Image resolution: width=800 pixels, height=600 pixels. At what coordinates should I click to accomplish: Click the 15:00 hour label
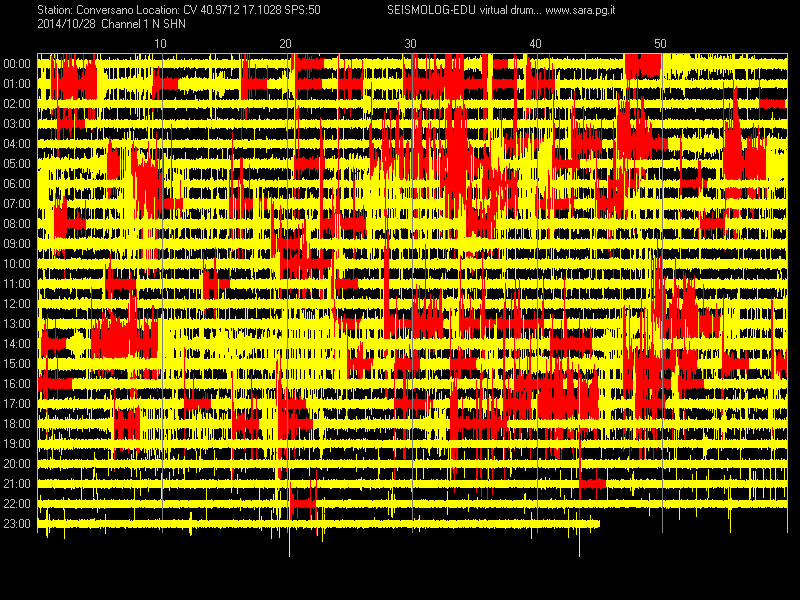point(17,364)
